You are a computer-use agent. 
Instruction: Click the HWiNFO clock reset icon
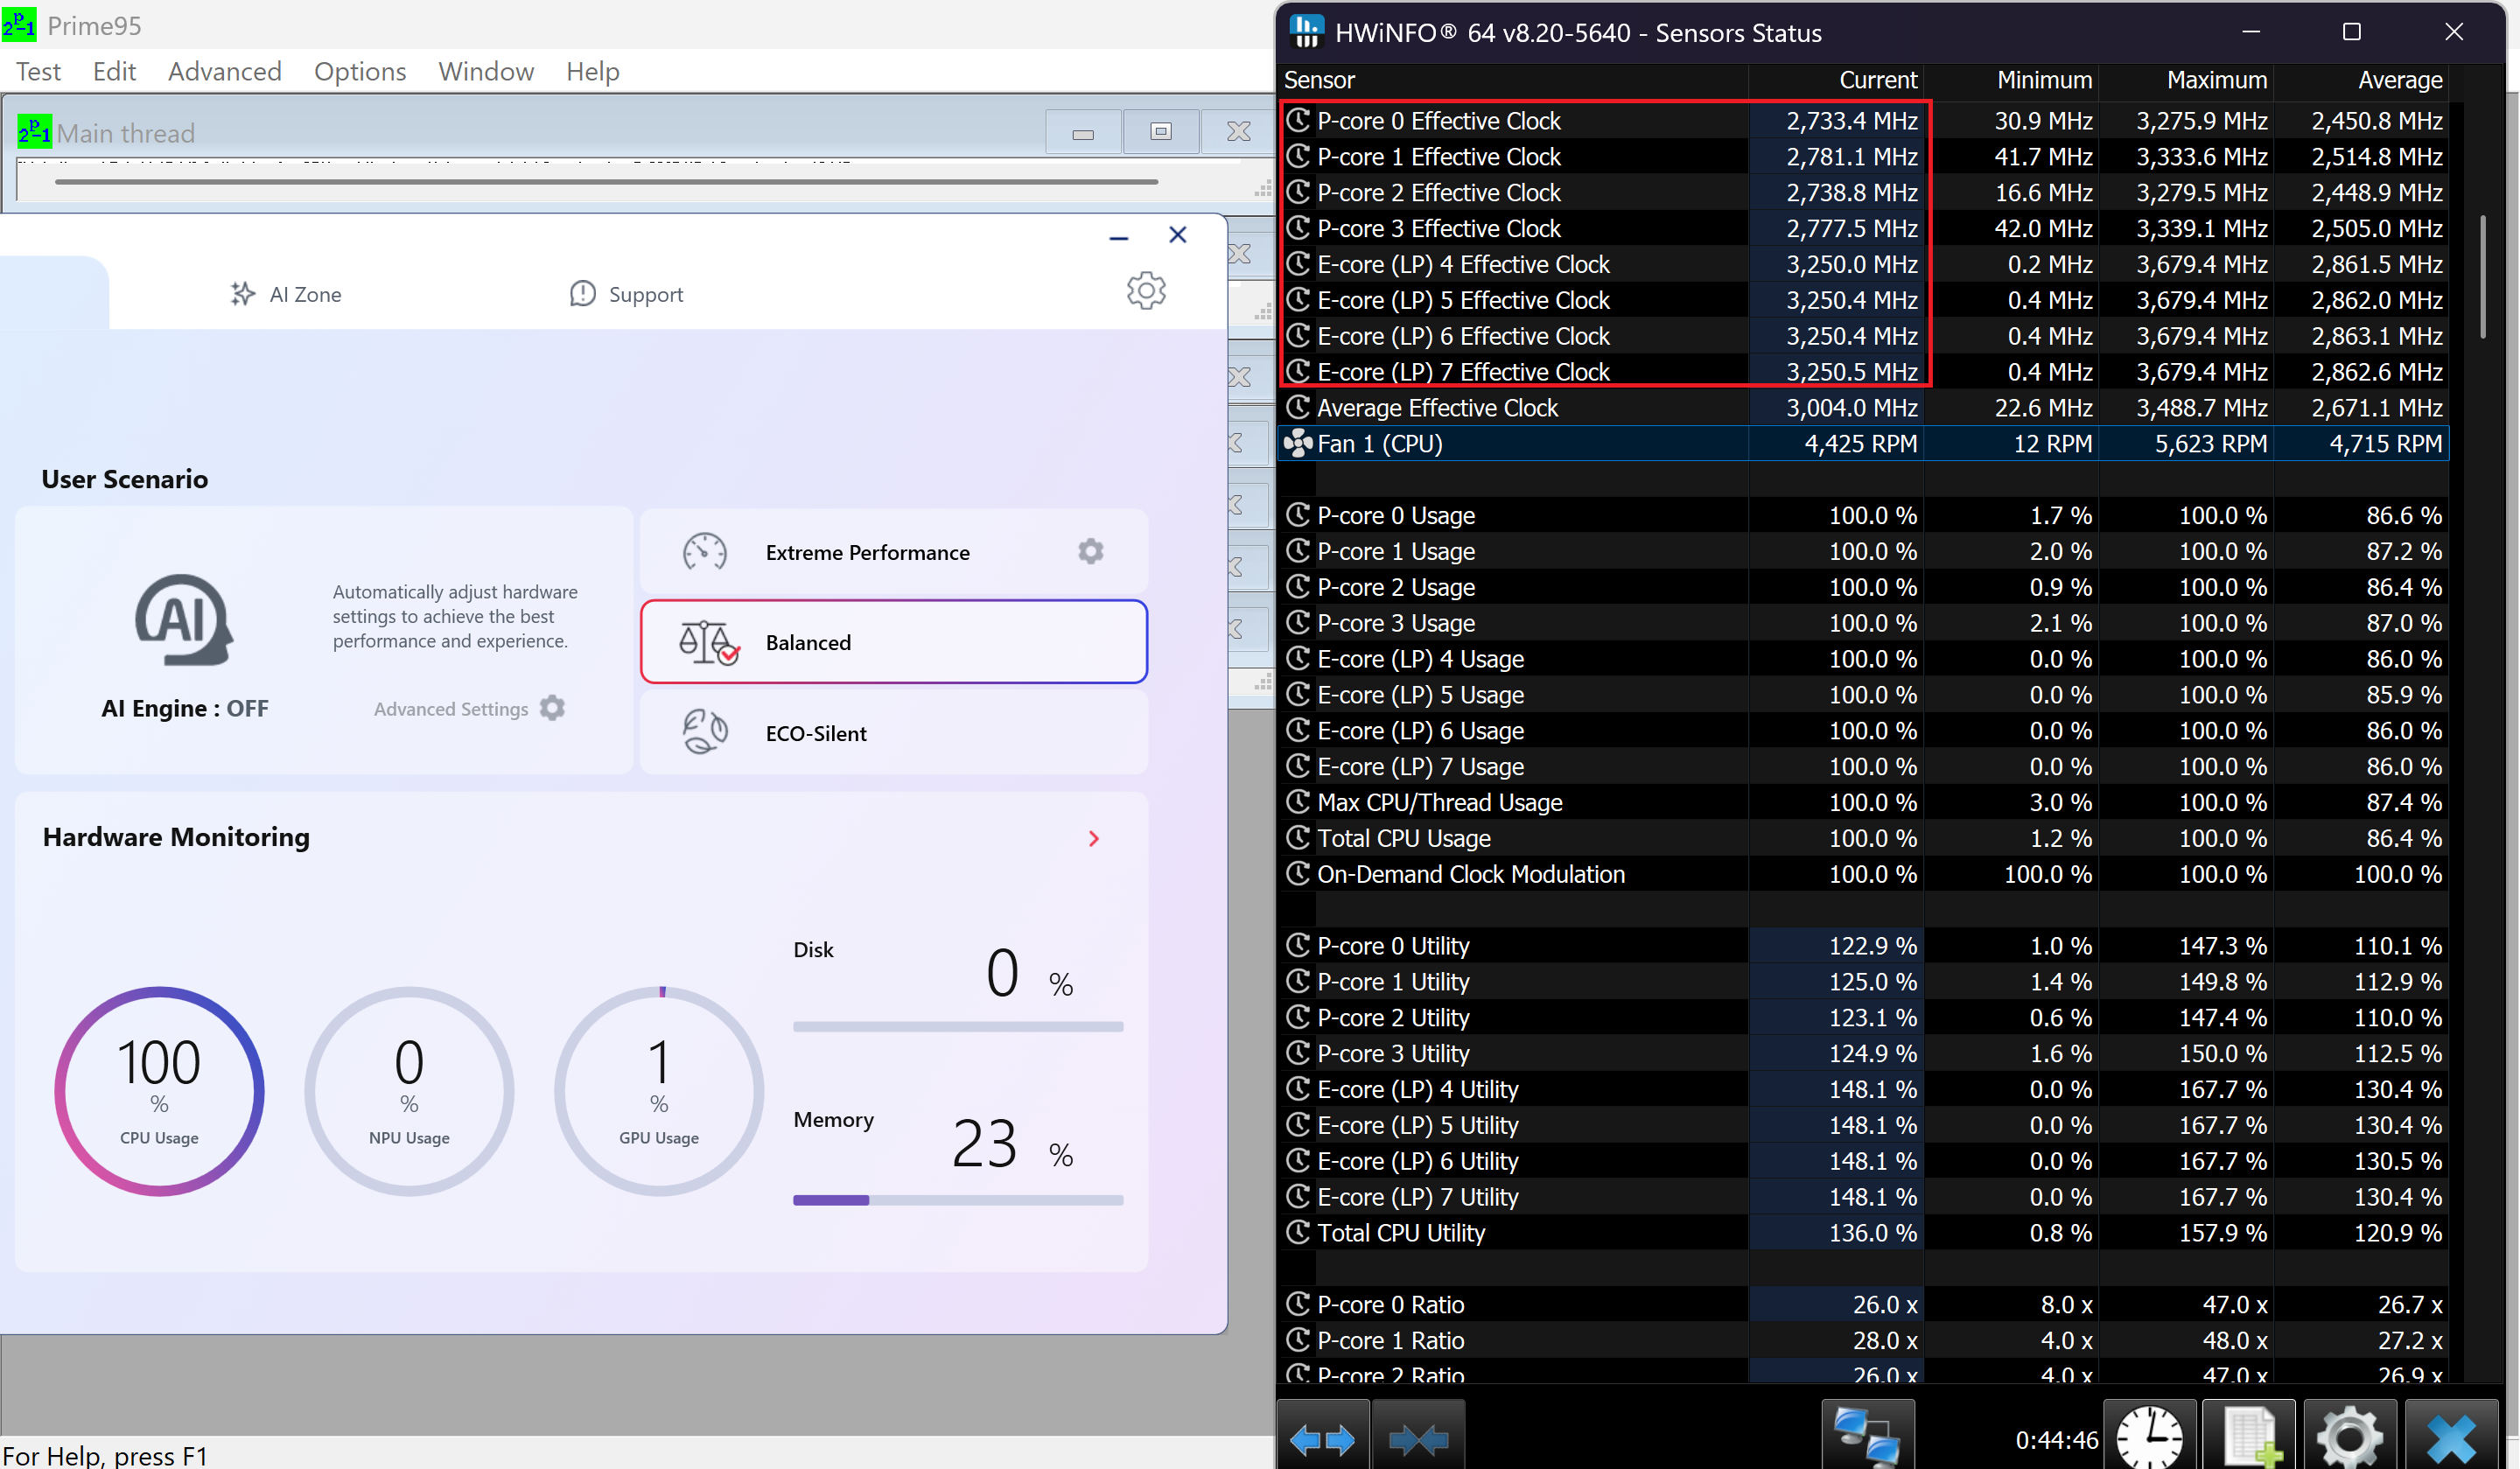pyautogui.click(x=2149, y=1436)
